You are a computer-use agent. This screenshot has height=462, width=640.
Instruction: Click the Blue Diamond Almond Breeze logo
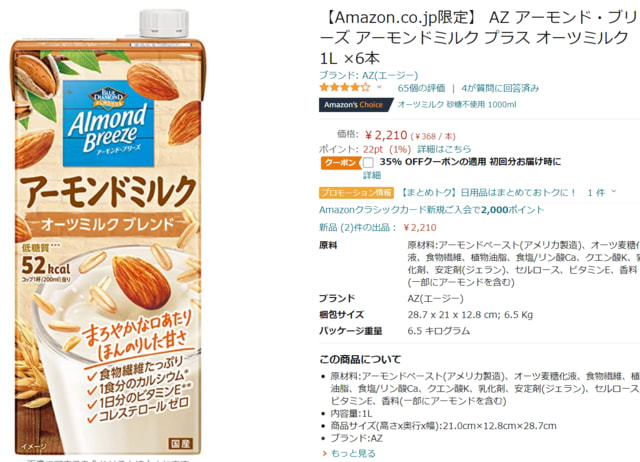point(108,124)
